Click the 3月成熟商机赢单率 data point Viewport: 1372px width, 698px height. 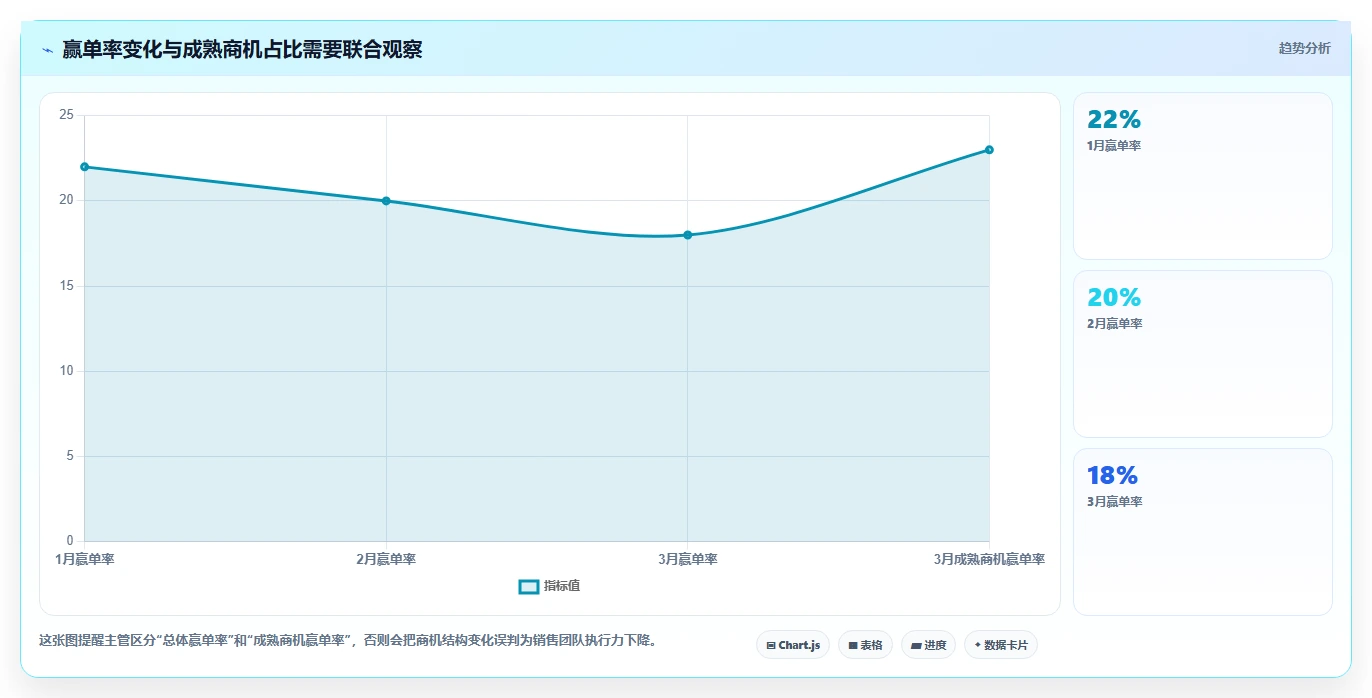point(989,150)
